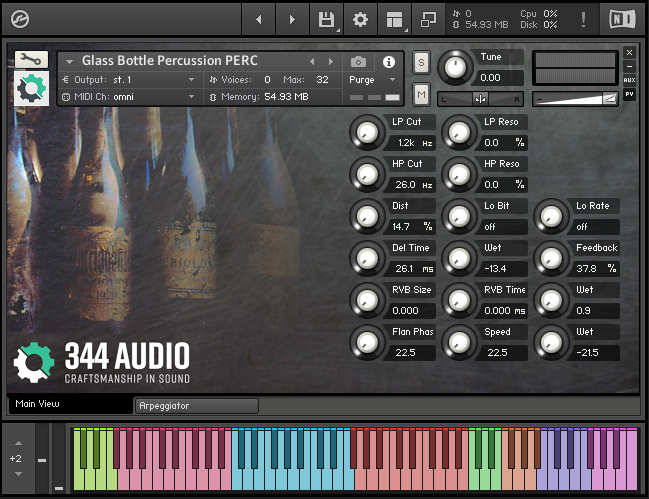Click the Del Time knob
Viewport: 649px width, 499px height.
(367, 259)
